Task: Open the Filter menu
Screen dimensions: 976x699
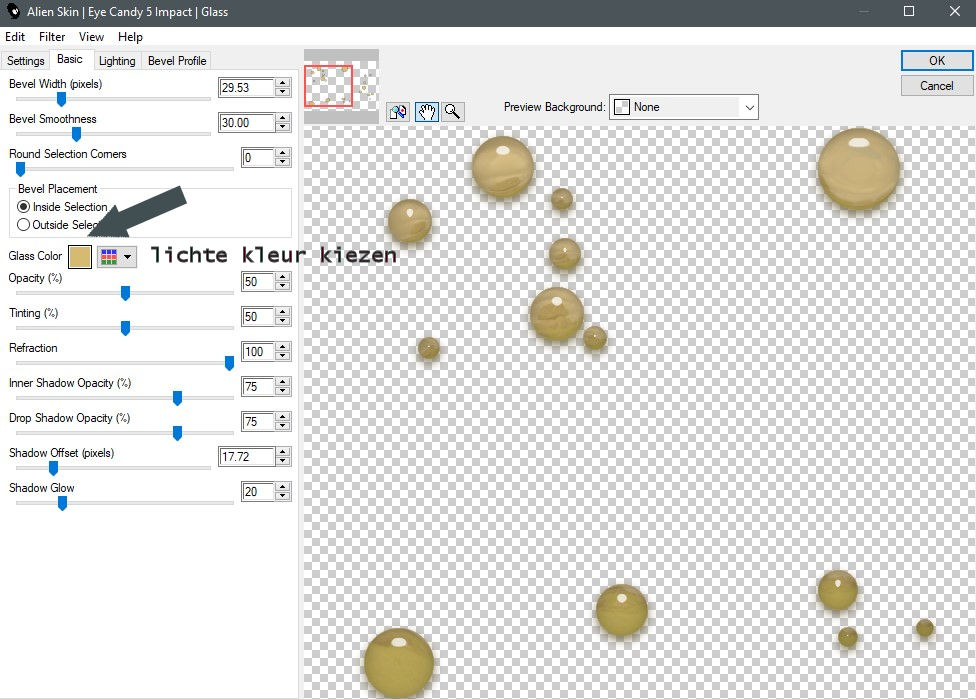Action: (52, 37)
